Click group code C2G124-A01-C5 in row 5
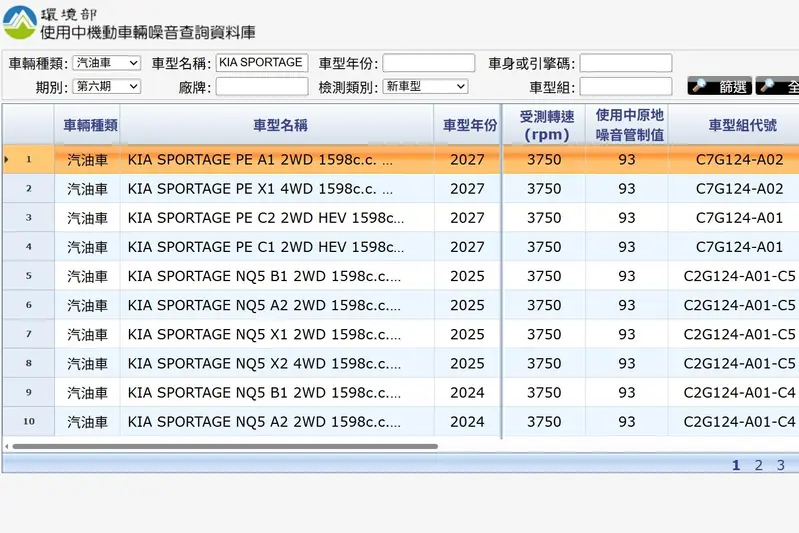799x533 pixels. 739,276
